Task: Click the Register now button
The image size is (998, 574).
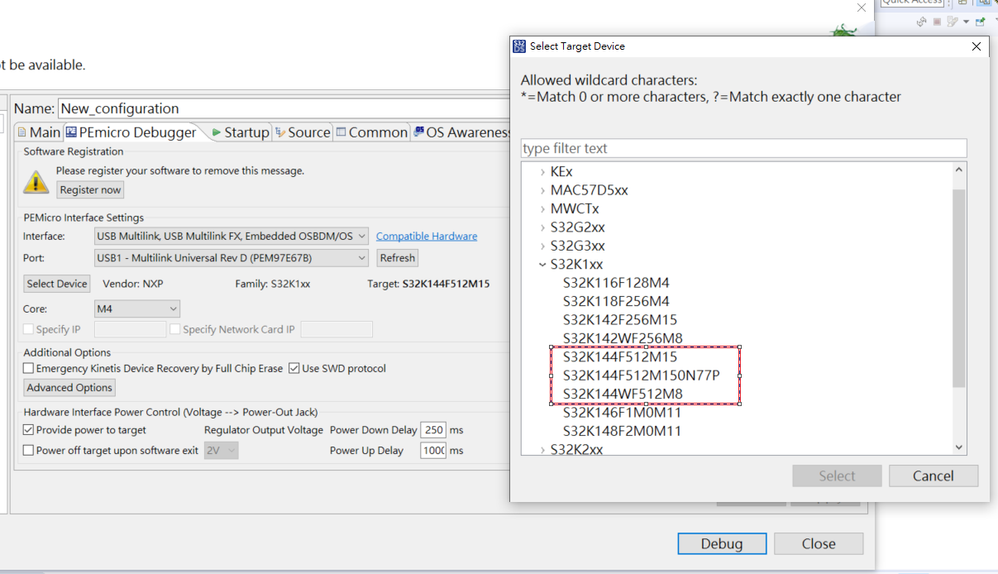Action: click(90, 190)
